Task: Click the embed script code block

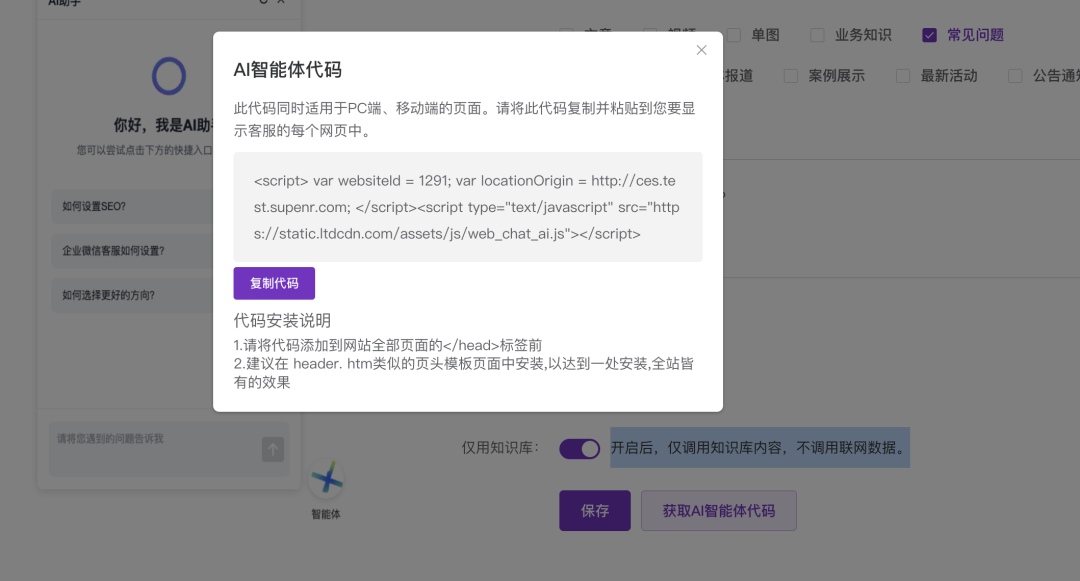Action: (467, 207)
